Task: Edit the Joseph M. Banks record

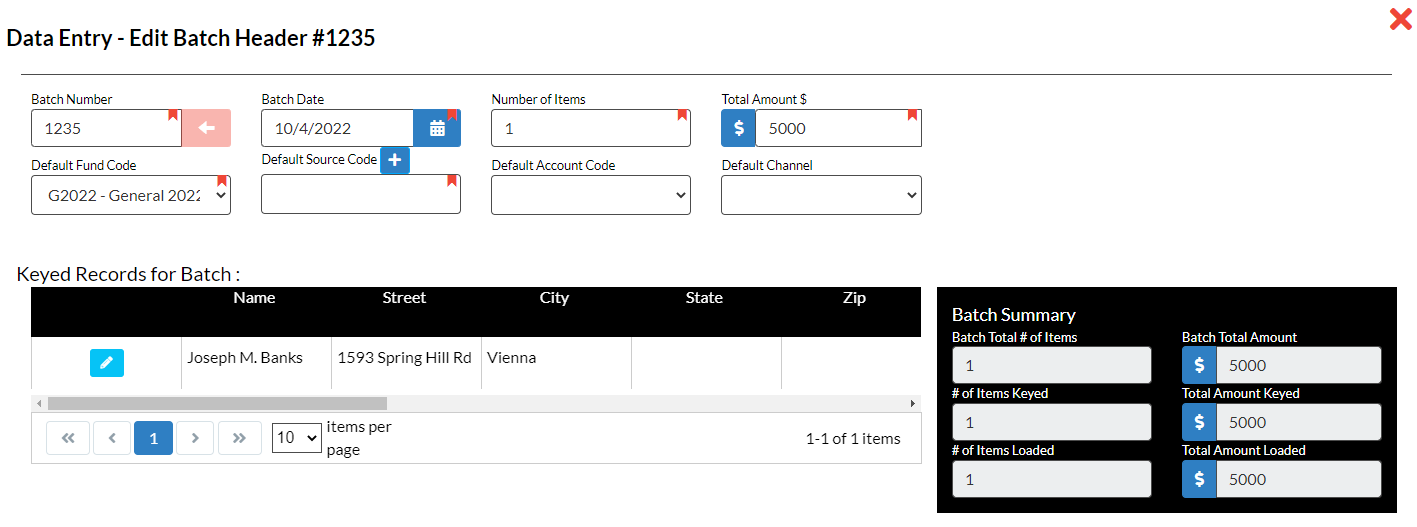Action: coord(107,363)
